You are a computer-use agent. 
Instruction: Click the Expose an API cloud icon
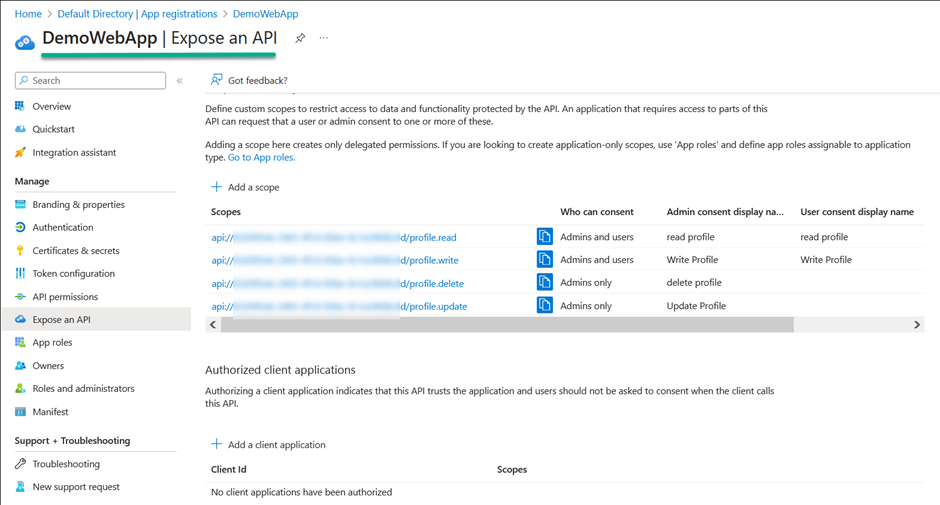[20, 319]
